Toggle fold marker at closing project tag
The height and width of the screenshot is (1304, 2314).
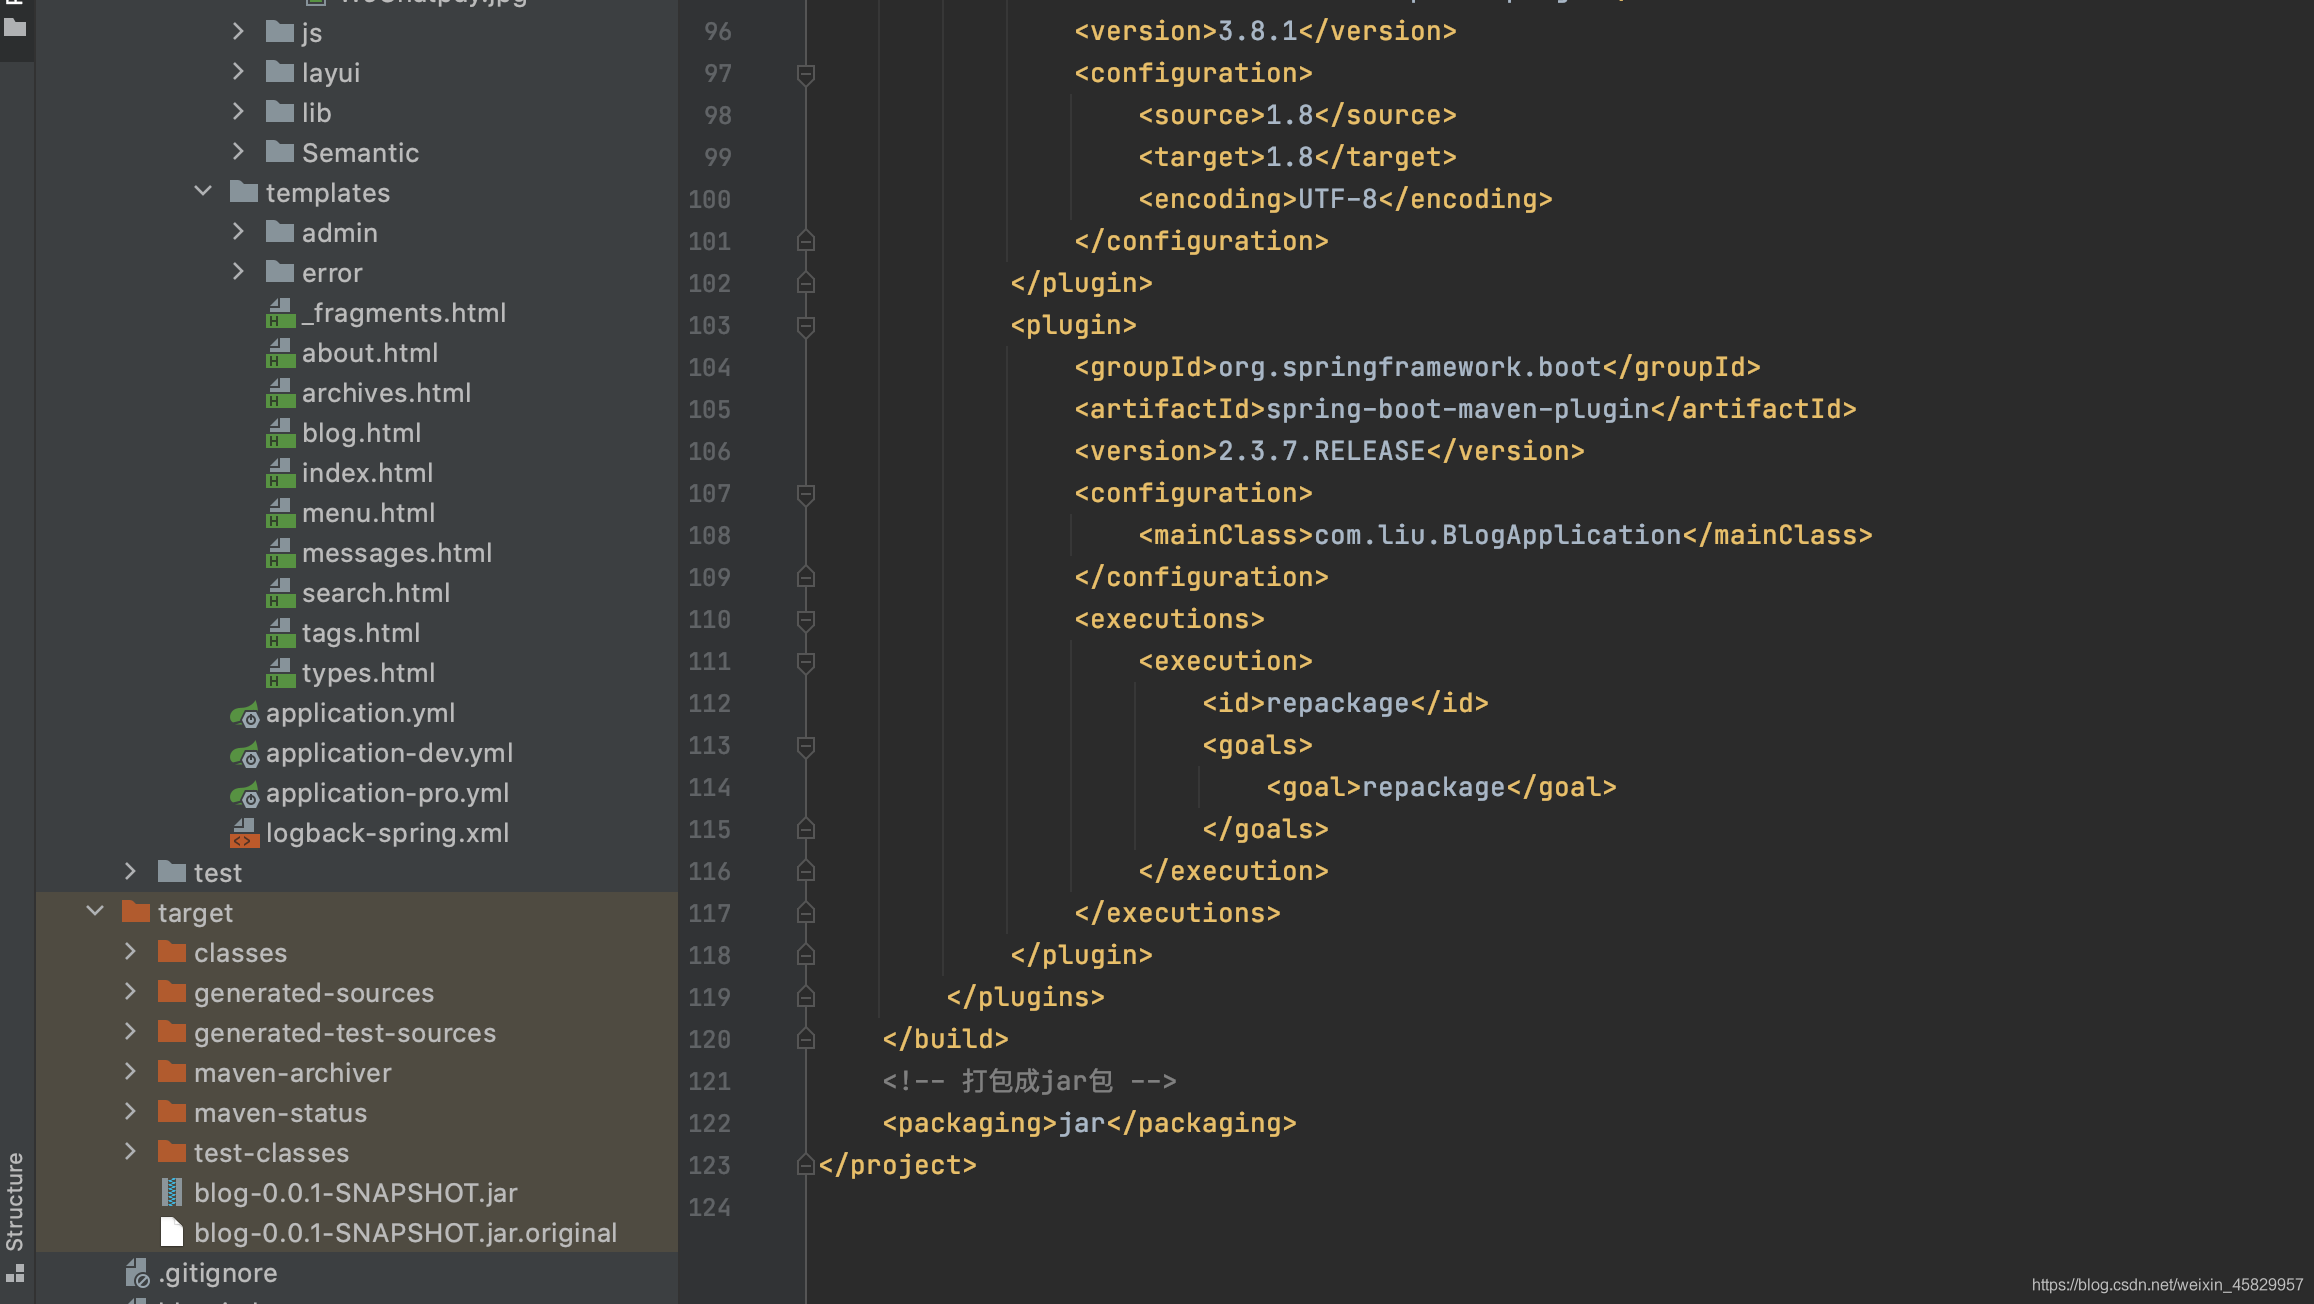pos(805,1166)
